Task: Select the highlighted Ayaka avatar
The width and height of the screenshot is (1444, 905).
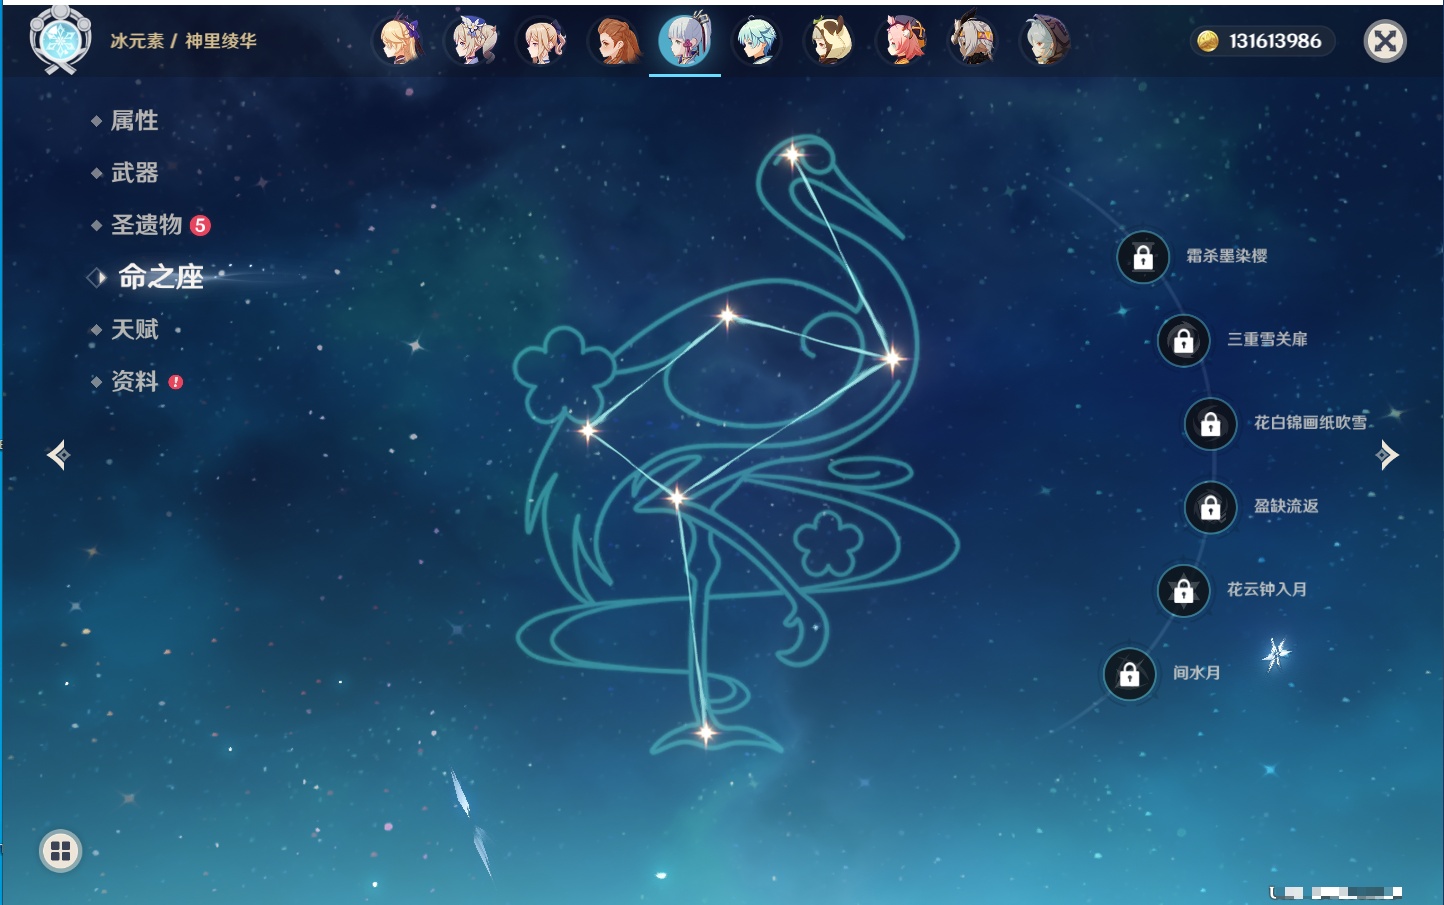Action: 685,40
